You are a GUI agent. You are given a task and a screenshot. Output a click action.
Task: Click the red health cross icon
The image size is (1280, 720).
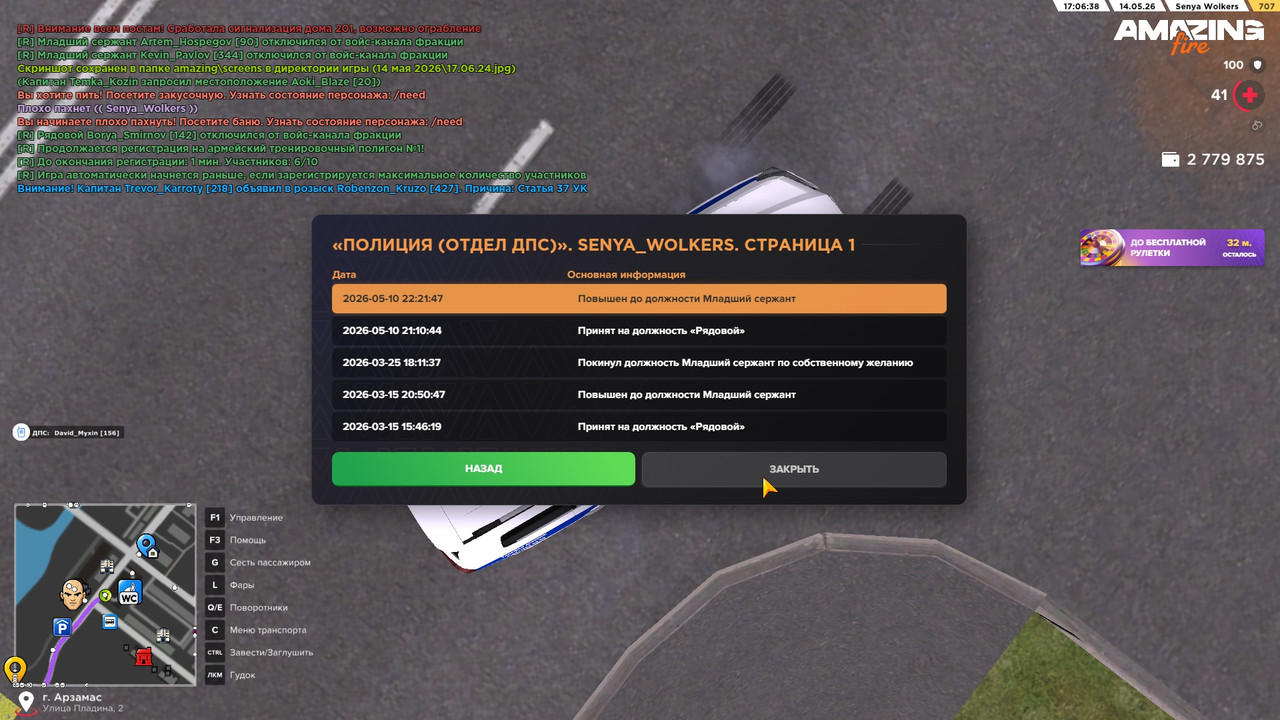point(1248,96)
